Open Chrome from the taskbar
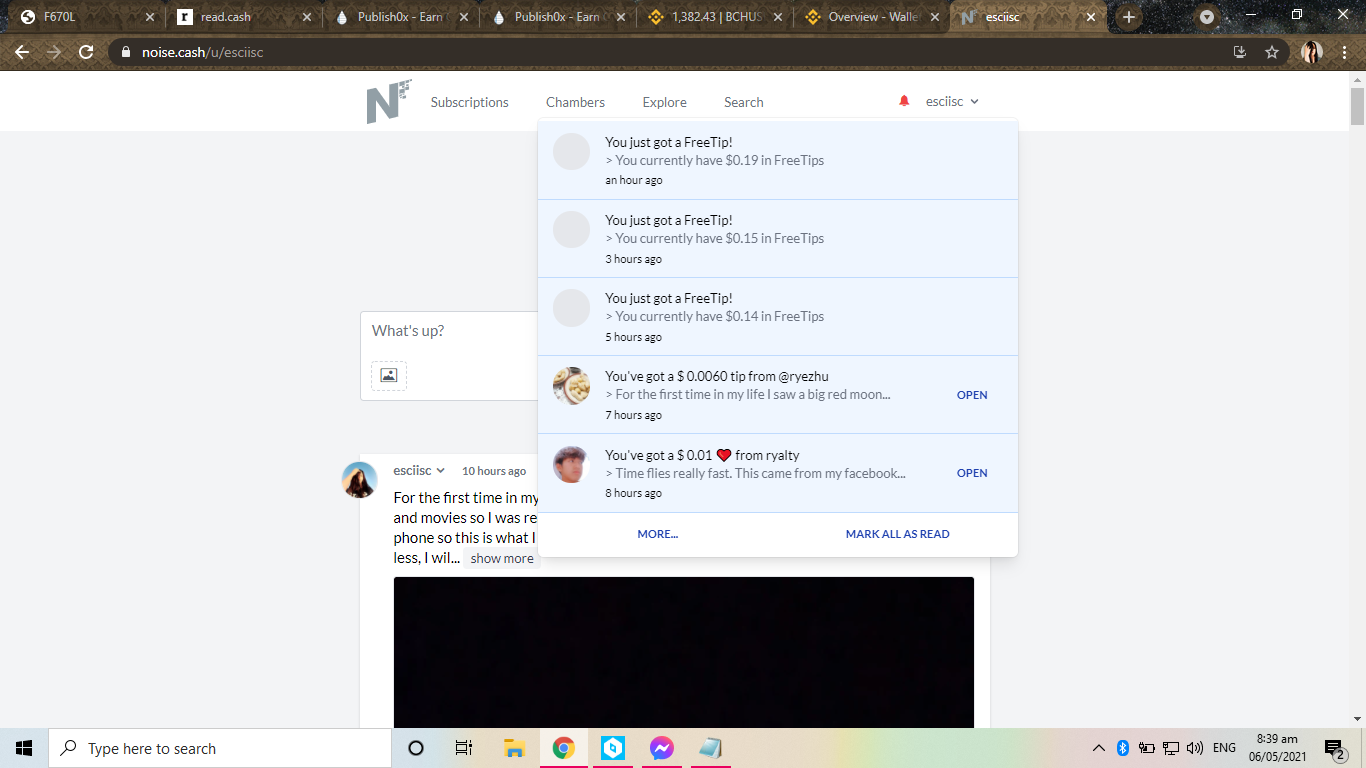This screenshot has height=768, width=1366. coord(563,748)
